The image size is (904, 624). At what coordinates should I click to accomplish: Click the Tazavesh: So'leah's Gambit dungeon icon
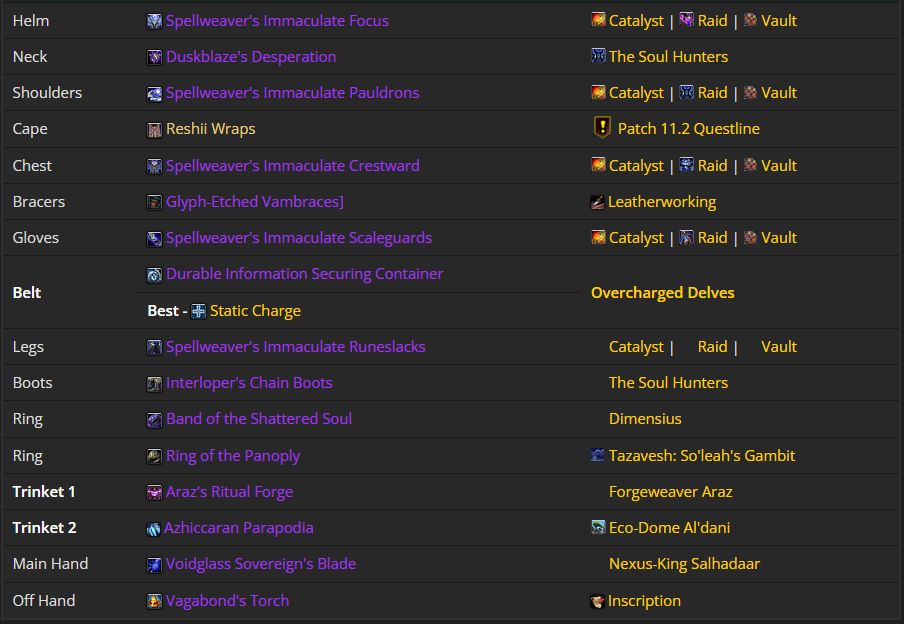click(596, 455)
